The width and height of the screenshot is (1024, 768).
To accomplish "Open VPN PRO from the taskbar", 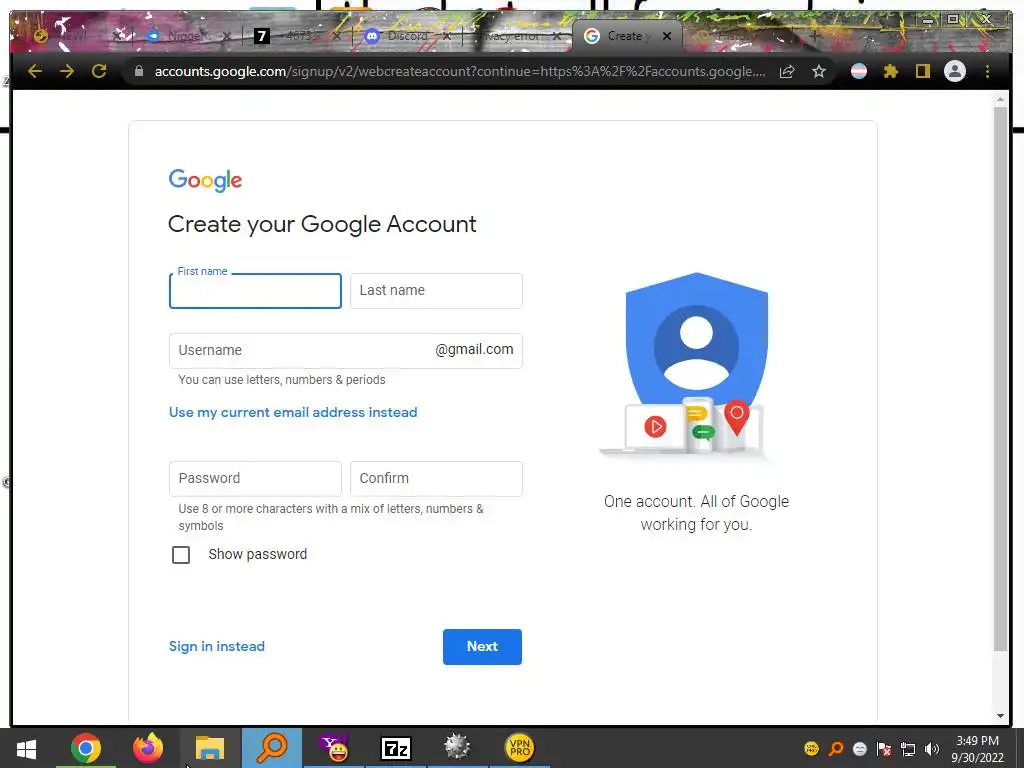I will (519, 748).
